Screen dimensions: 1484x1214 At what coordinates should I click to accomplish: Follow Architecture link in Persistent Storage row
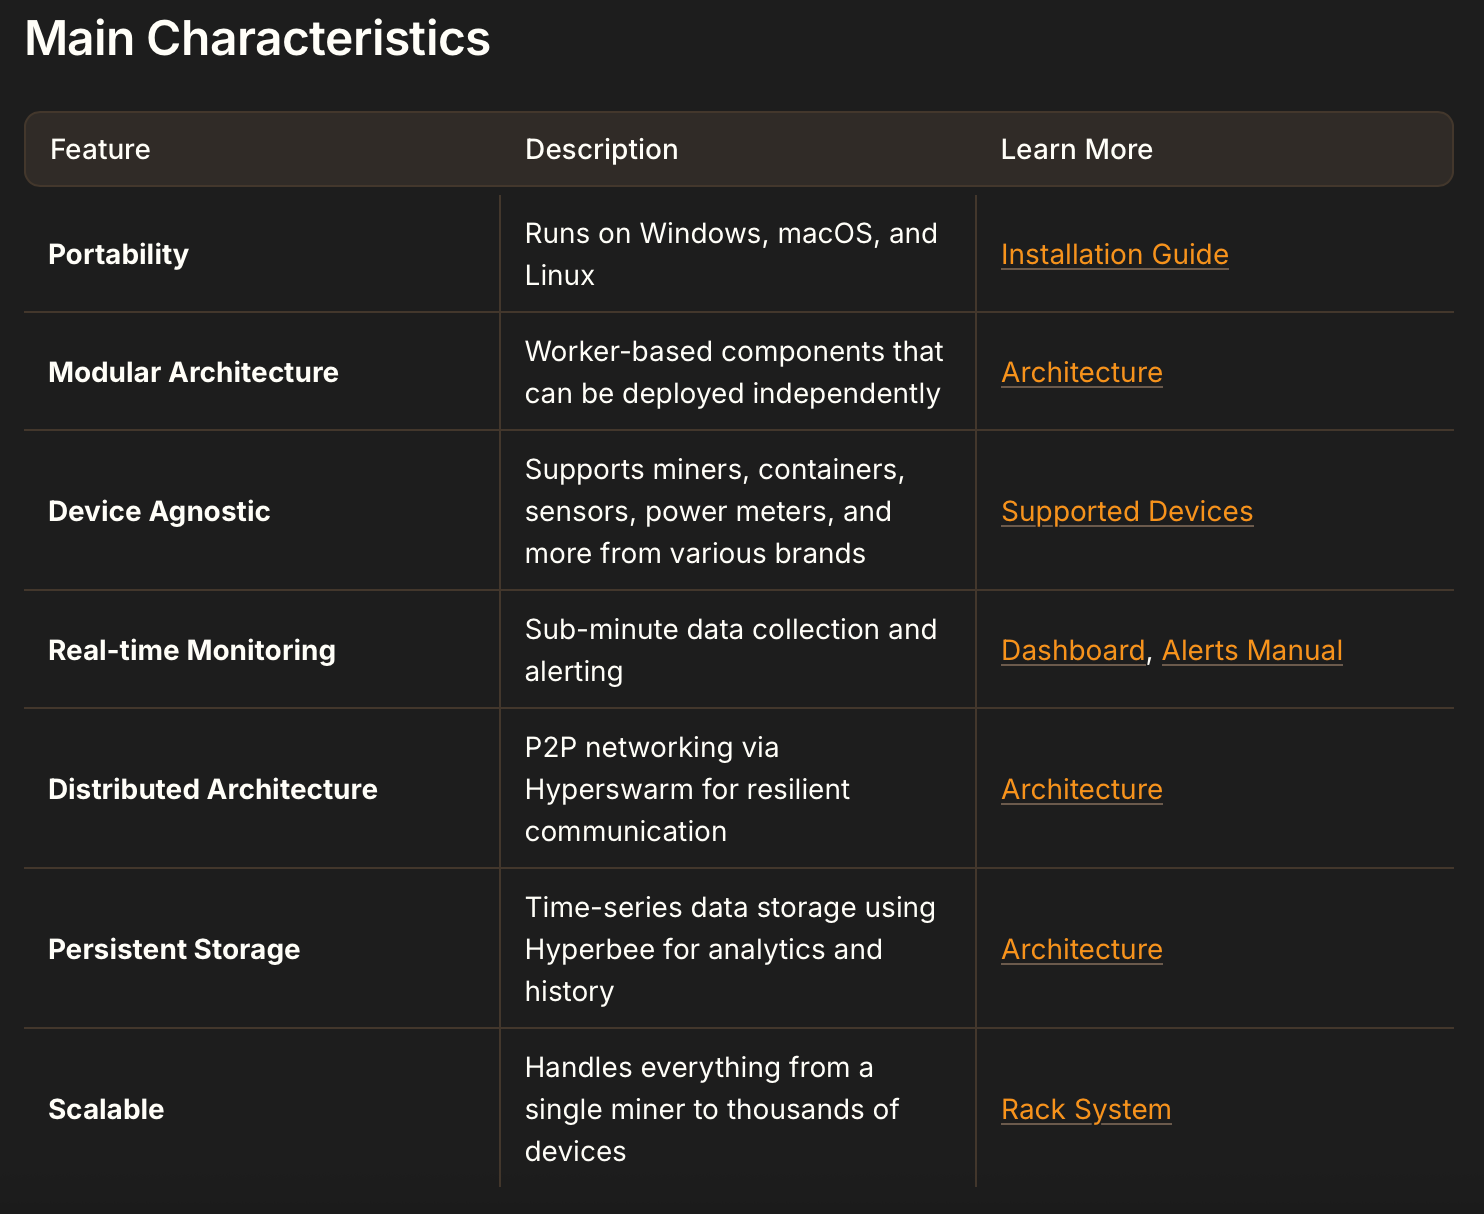(x=1081, y=949)
